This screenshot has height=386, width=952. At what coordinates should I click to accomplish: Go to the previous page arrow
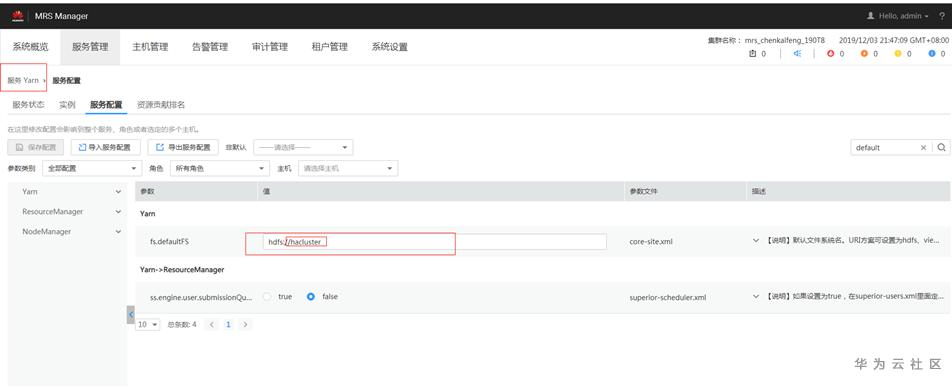click(211, 325)
